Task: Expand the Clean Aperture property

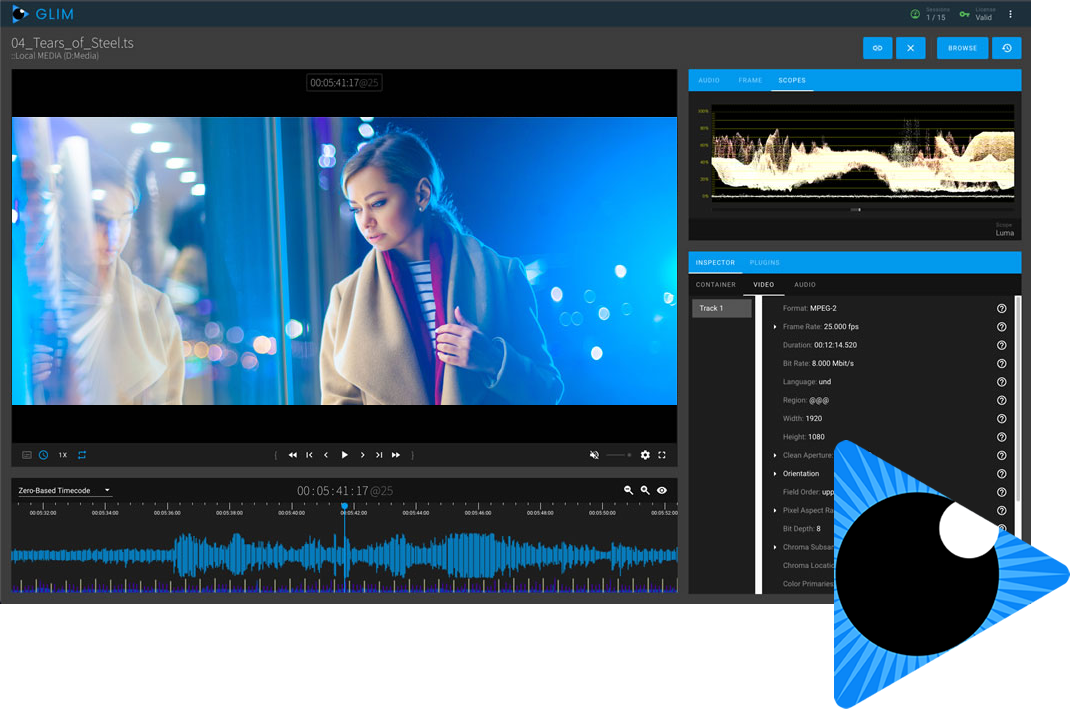Action: pyautogui.click(x=775, y=455)
